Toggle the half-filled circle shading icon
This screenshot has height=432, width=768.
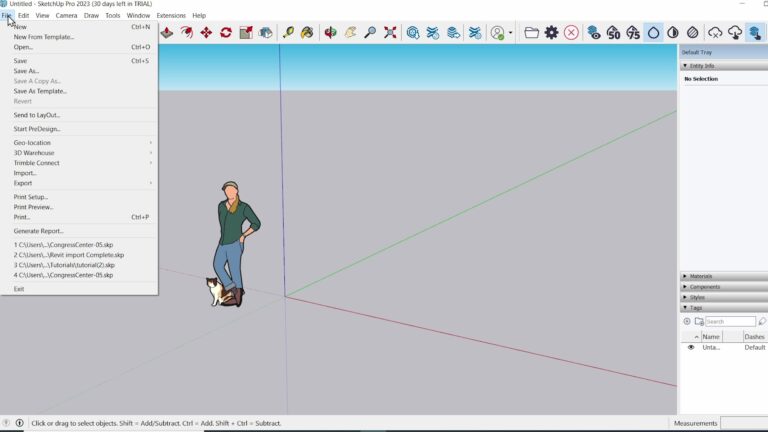pos(673,33)
